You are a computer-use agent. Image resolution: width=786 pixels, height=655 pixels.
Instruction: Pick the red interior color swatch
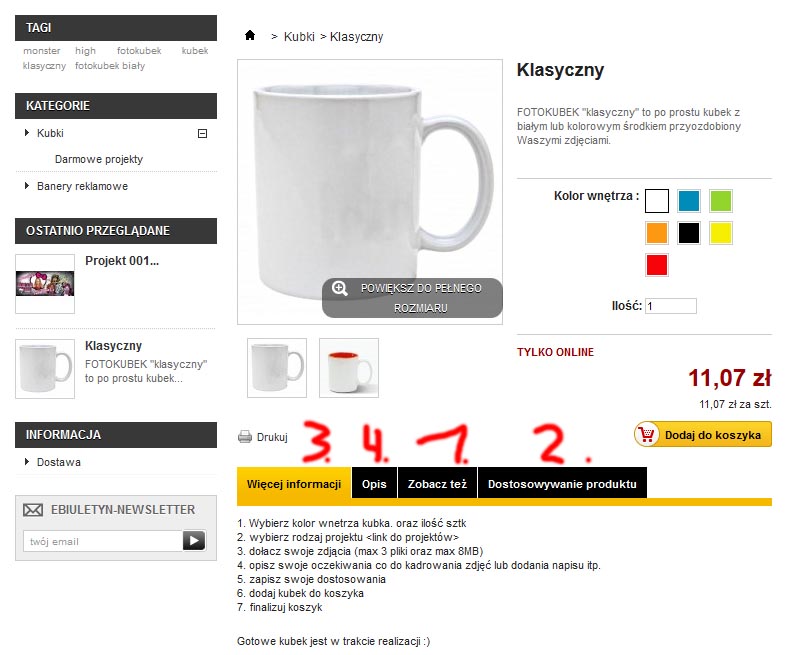[x=657, y=265]
